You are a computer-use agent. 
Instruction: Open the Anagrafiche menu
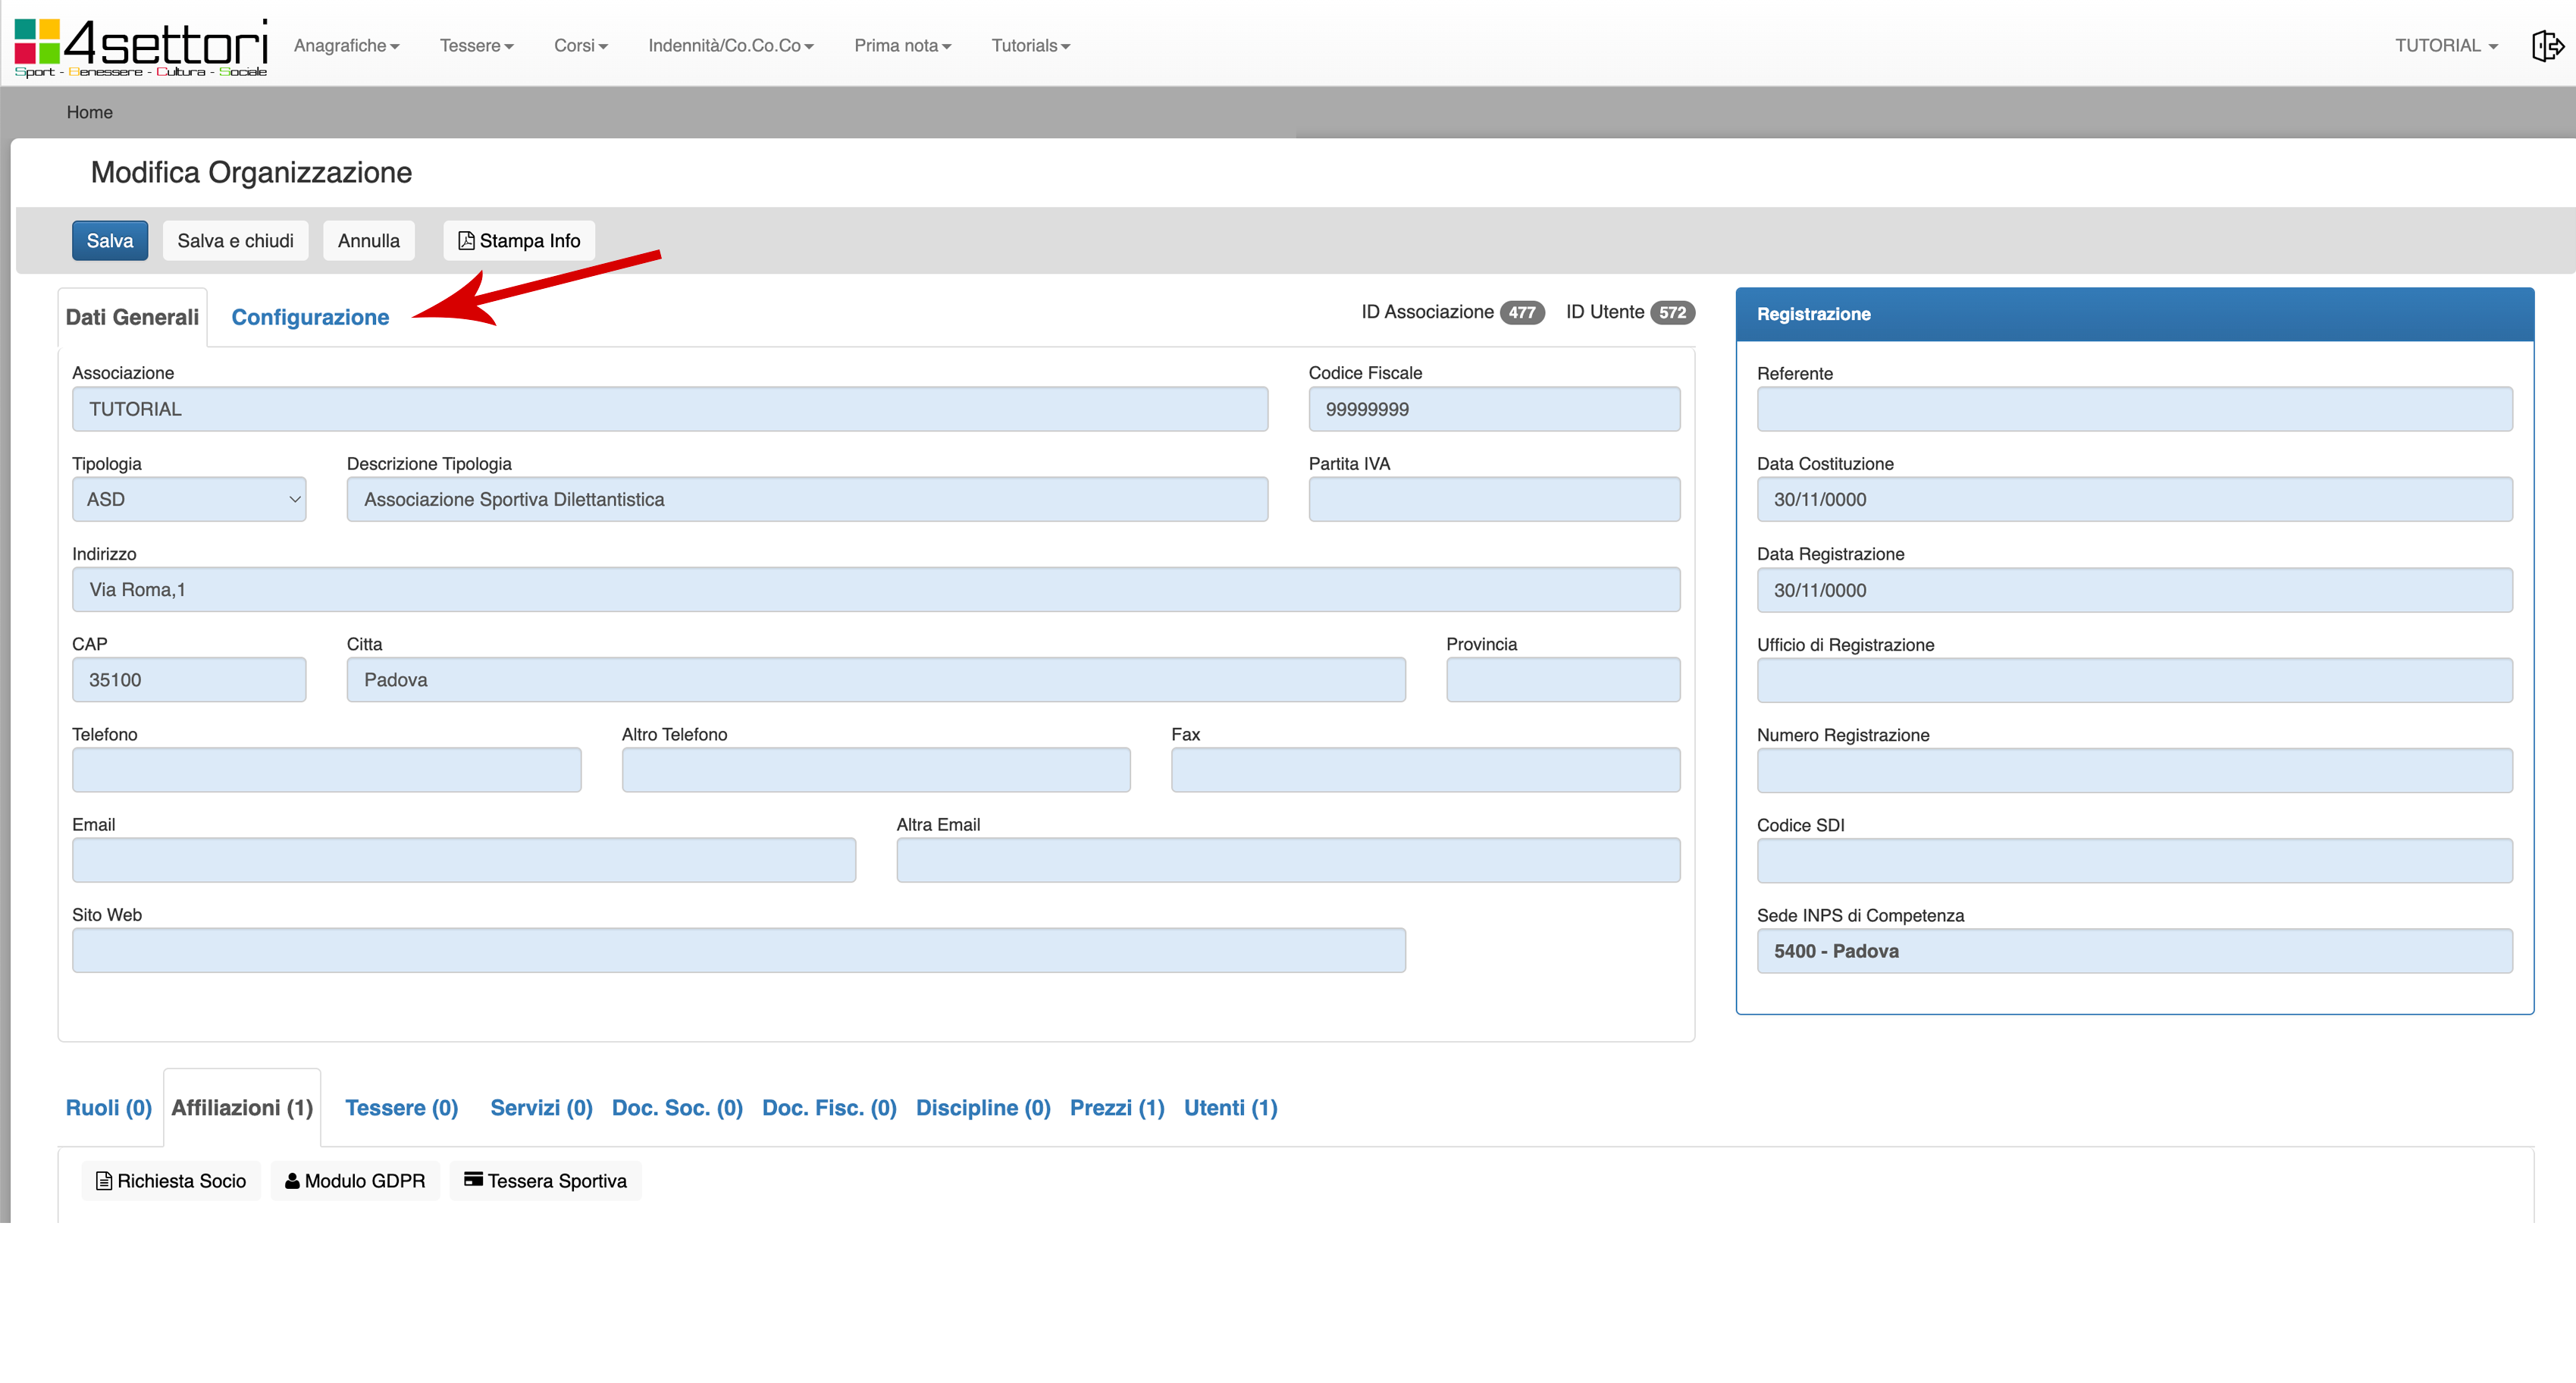[x=346, y=46]
